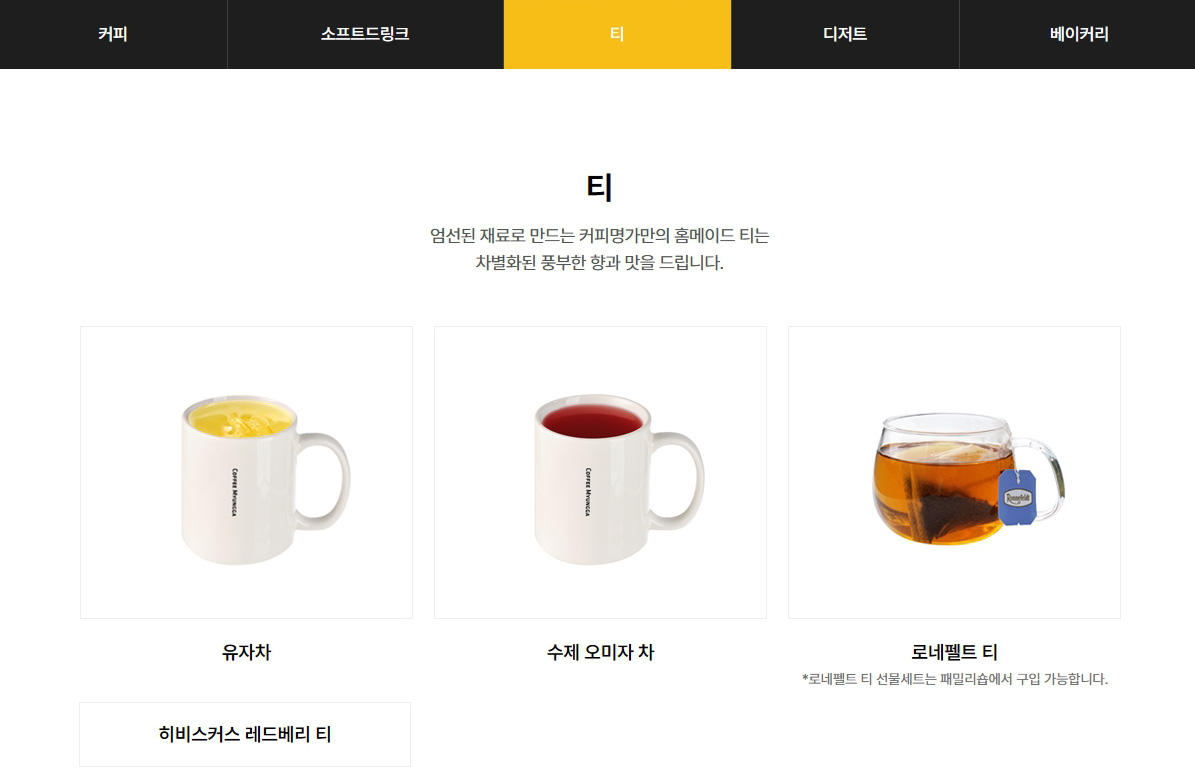
Task: Click the Coffee Myungga logo on red tea mug
Action: (x=588, y=492)
